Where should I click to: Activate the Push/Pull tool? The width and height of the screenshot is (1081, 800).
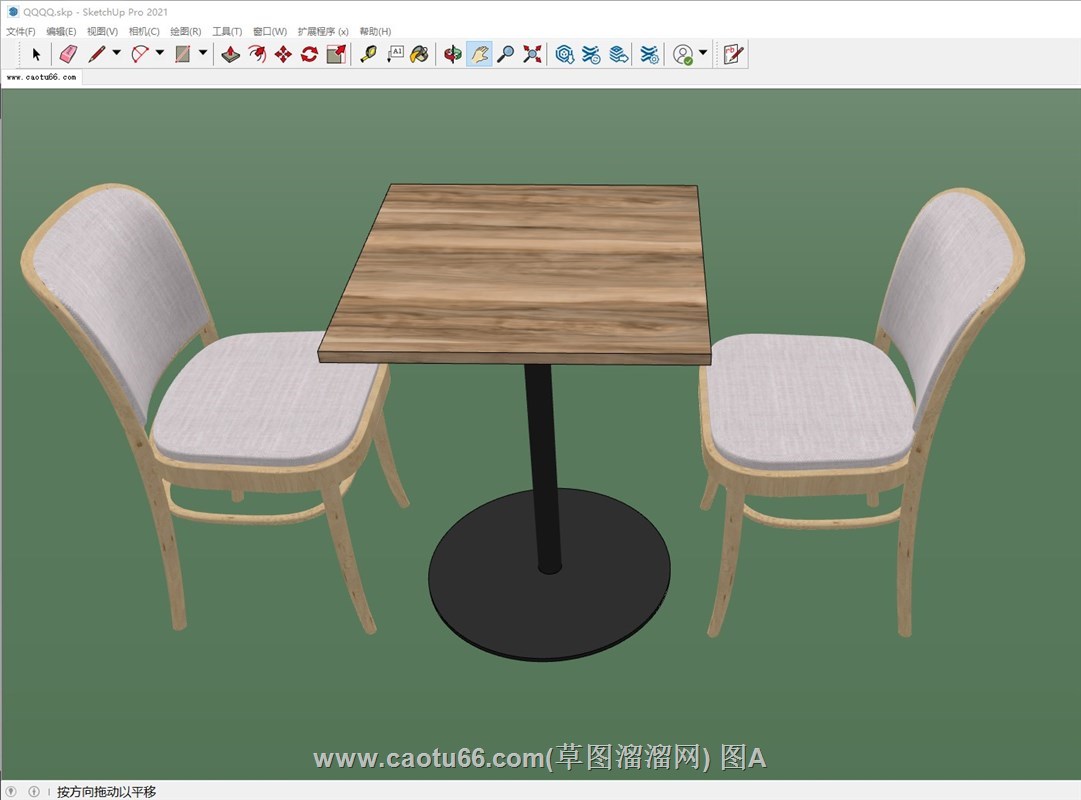[x=230, y=54]
